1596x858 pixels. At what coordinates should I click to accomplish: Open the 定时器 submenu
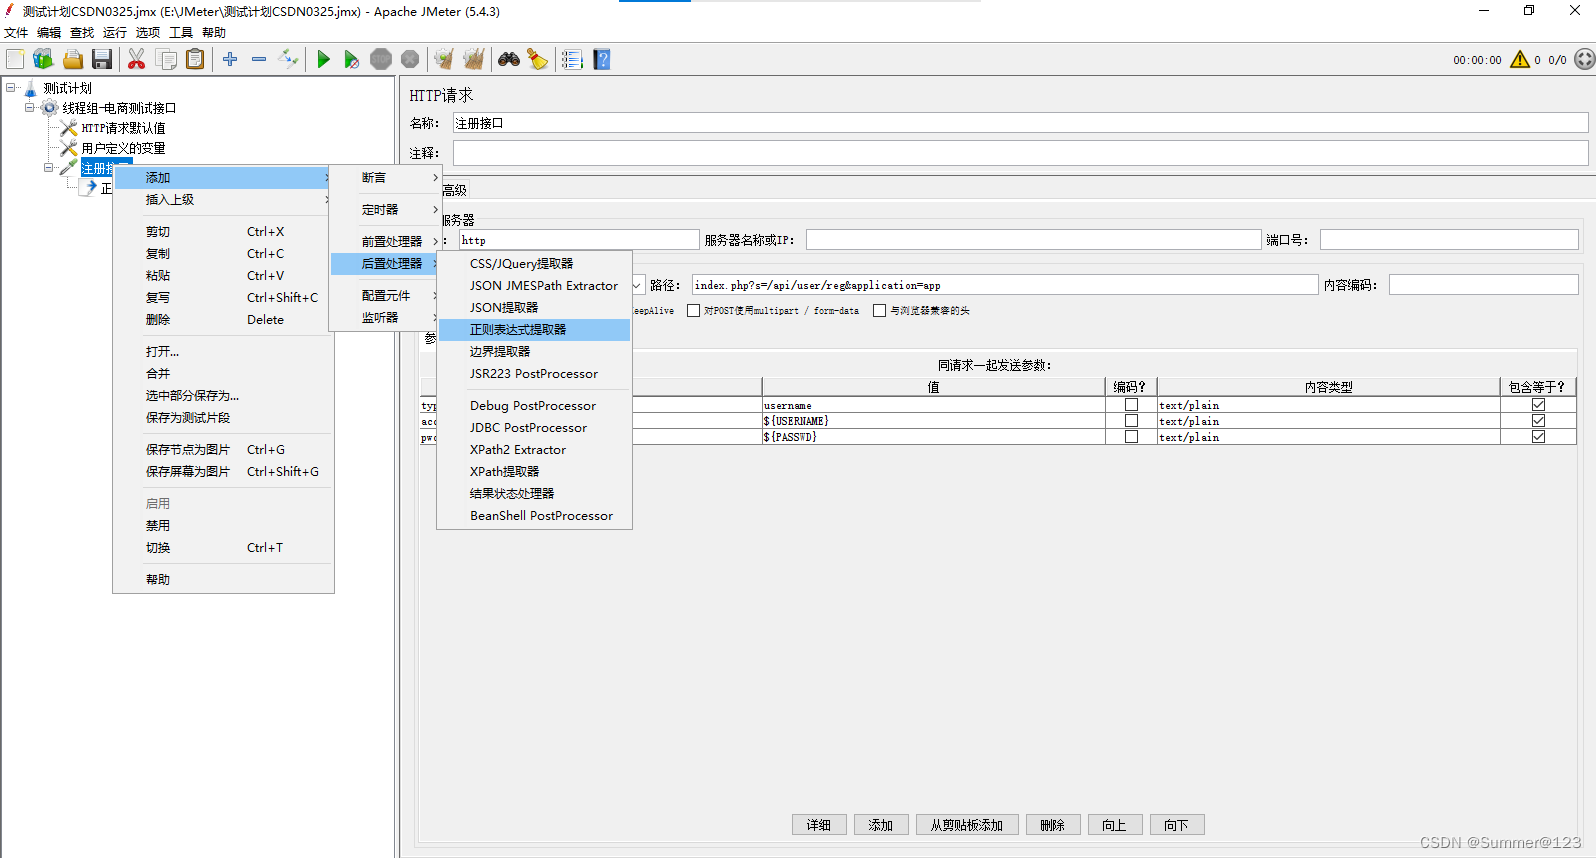(386, 210)
